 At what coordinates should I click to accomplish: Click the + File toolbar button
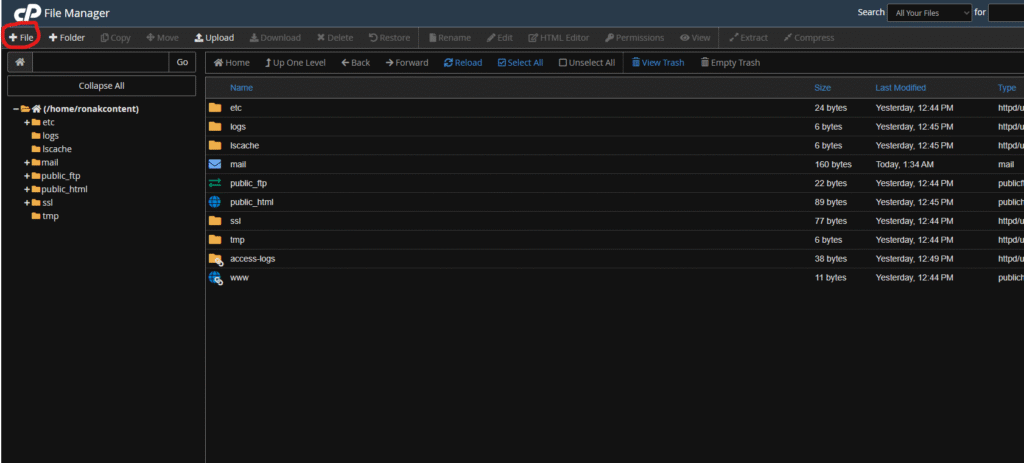(x=21, y=38)
